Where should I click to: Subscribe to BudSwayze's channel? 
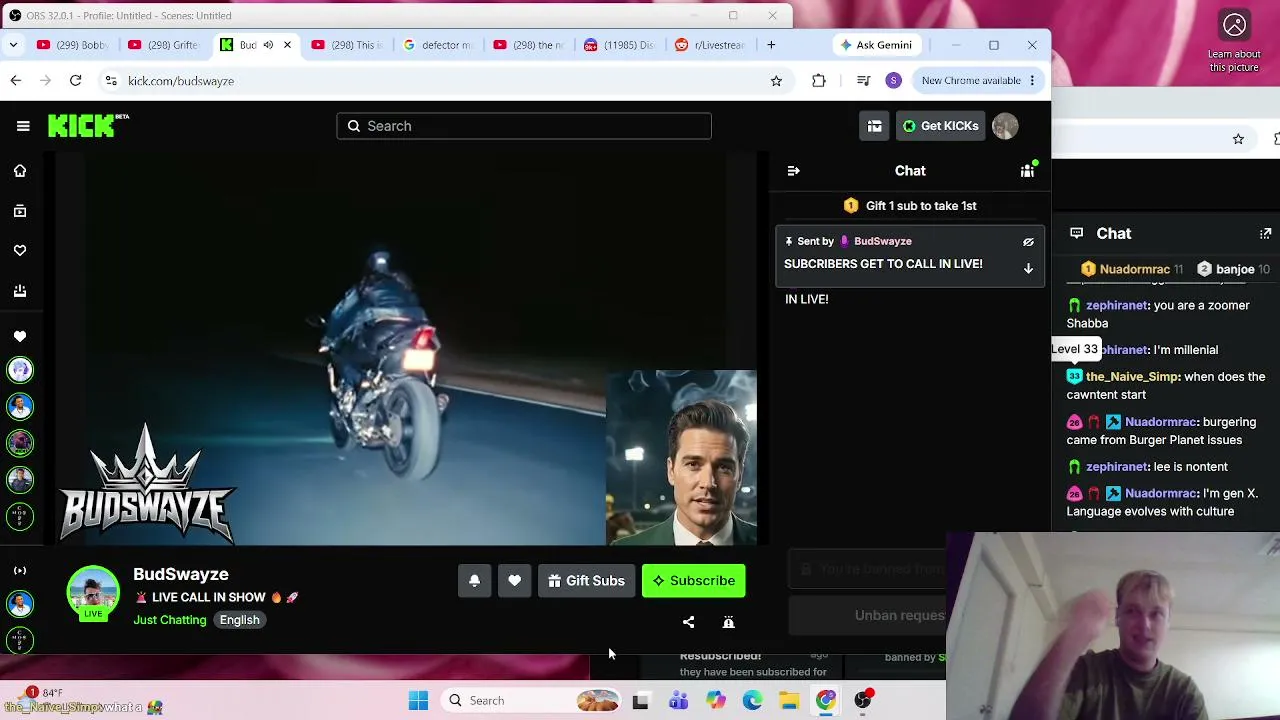coord(693,581)
